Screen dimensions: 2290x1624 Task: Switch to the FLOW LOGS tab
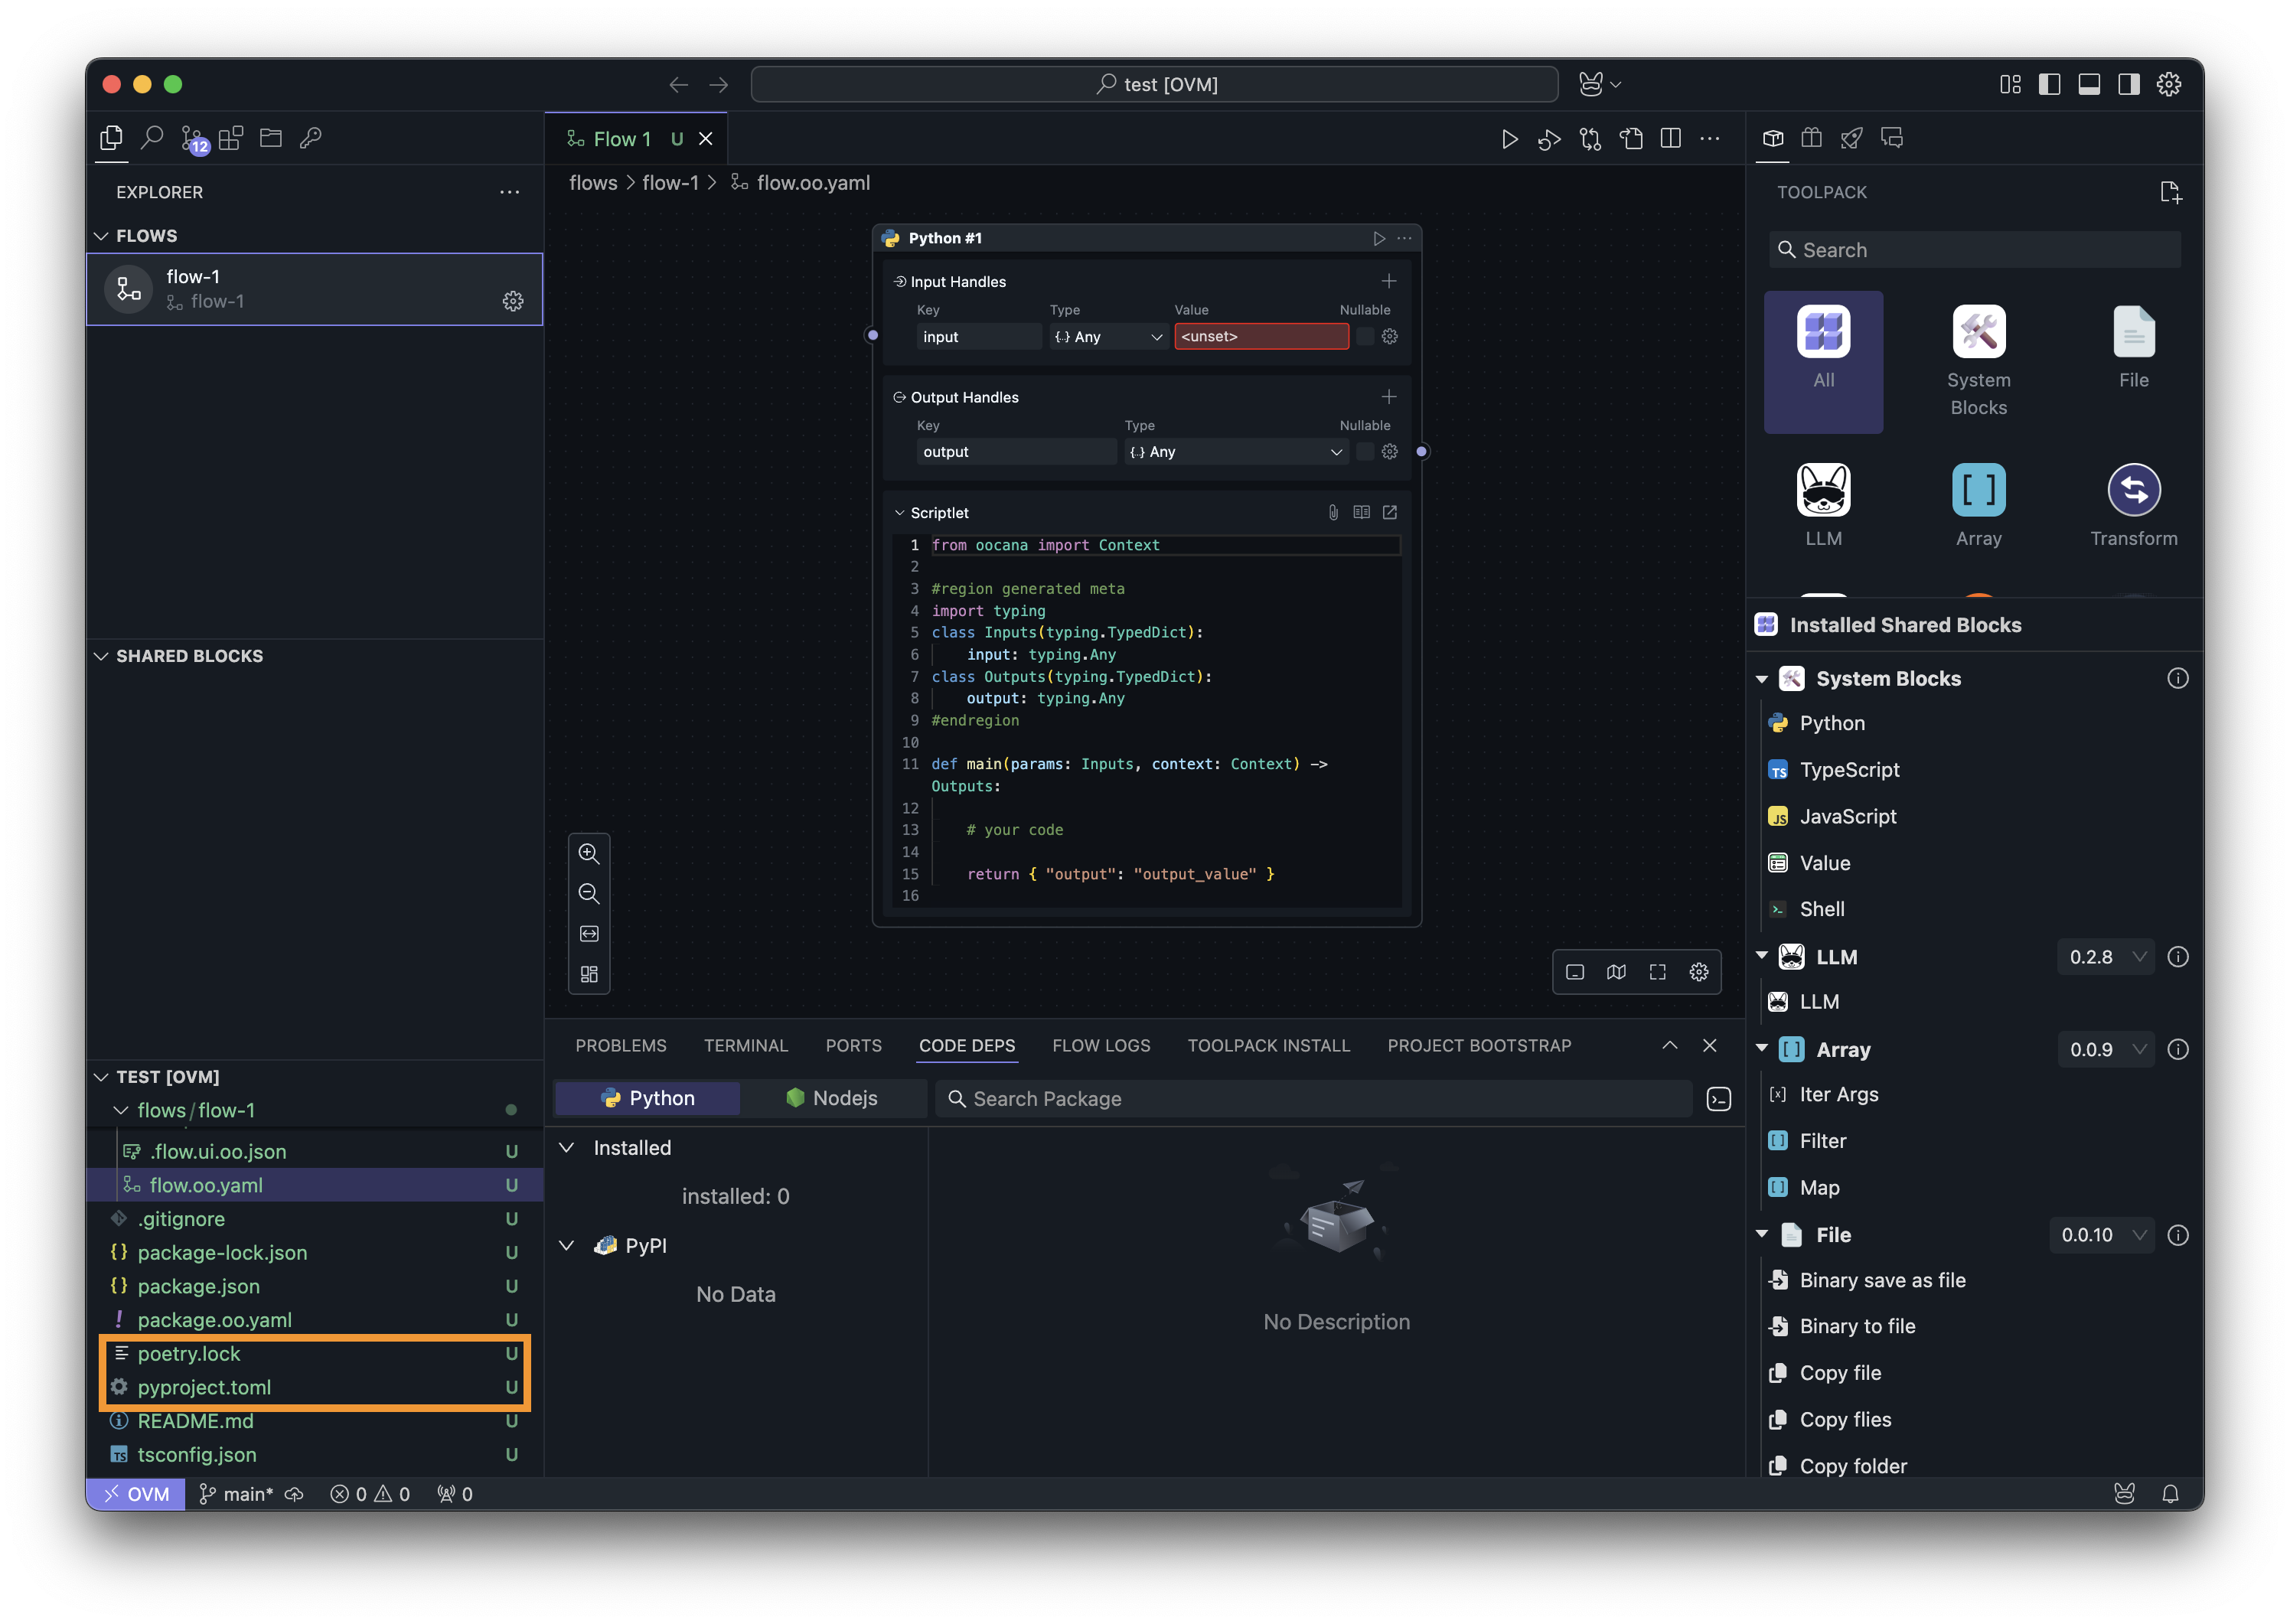click(1101, 1045)
